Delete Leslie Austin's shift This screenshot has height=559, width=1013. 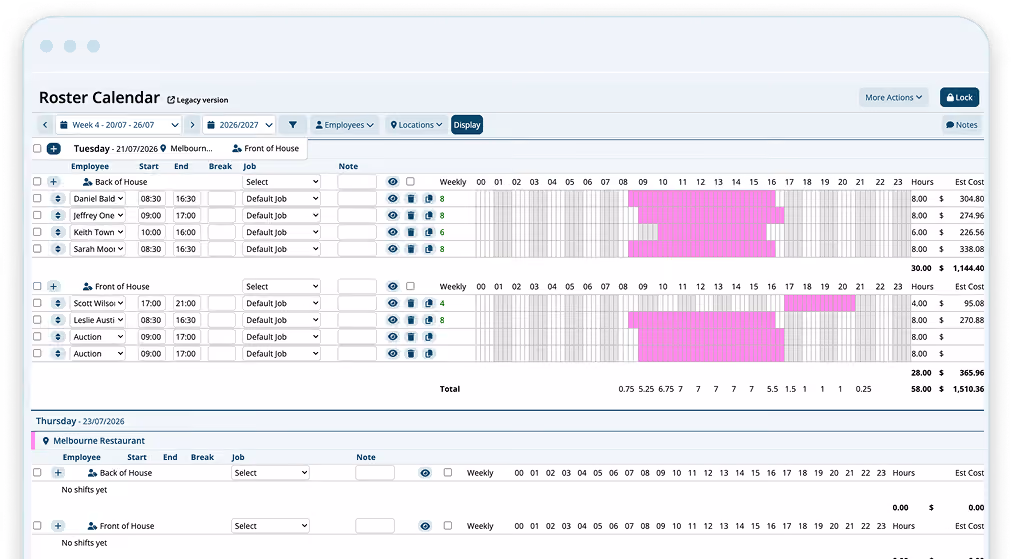[x=410, y=320]
